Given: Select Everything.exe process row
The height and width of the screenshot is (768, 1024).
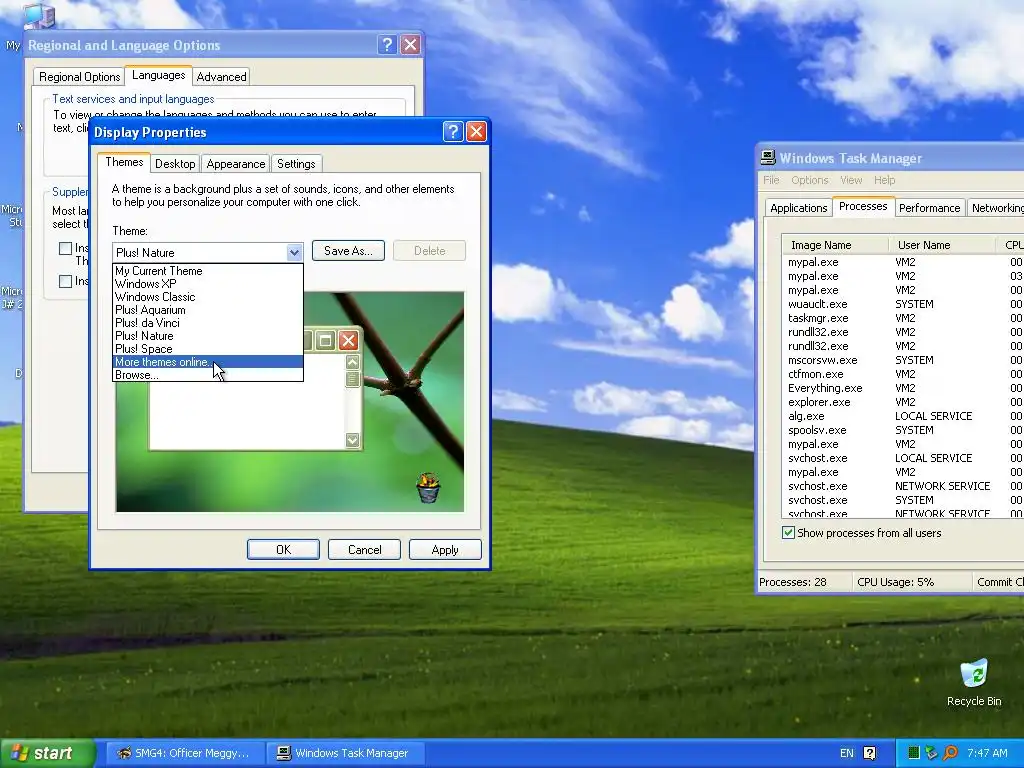Looking at the screenshot, I should coord(903,388).
